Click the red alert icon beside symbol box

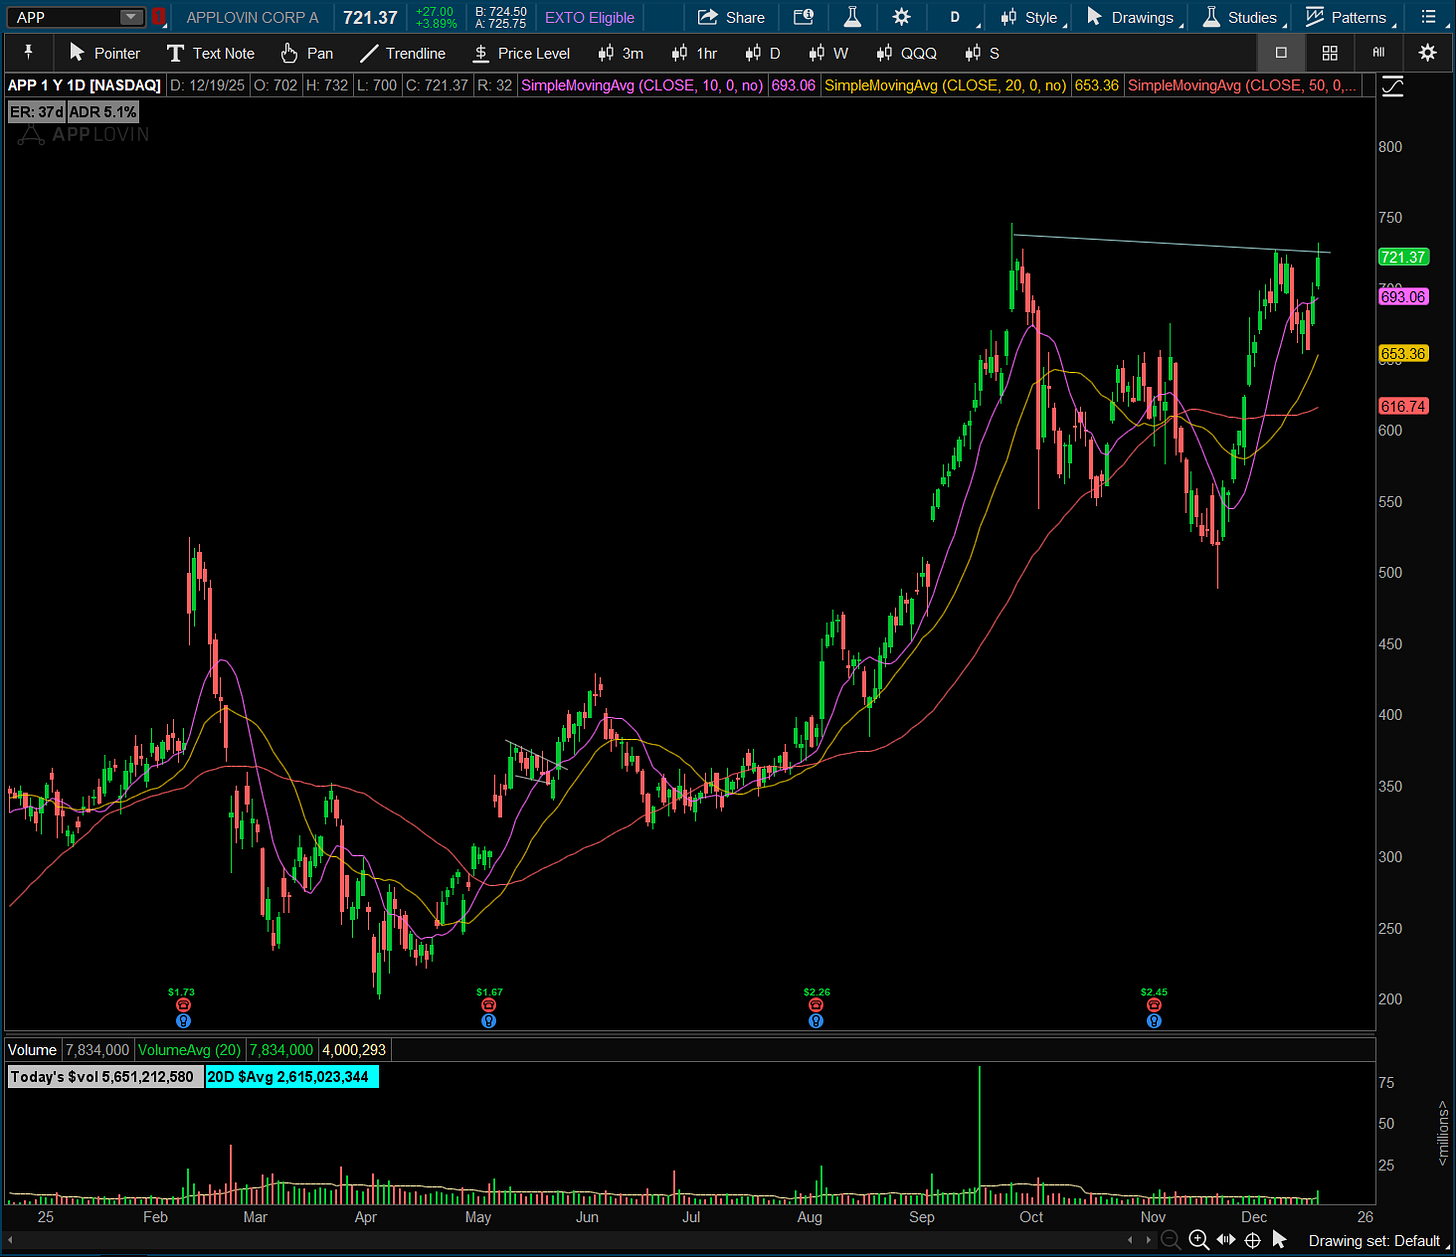[158, 17]
